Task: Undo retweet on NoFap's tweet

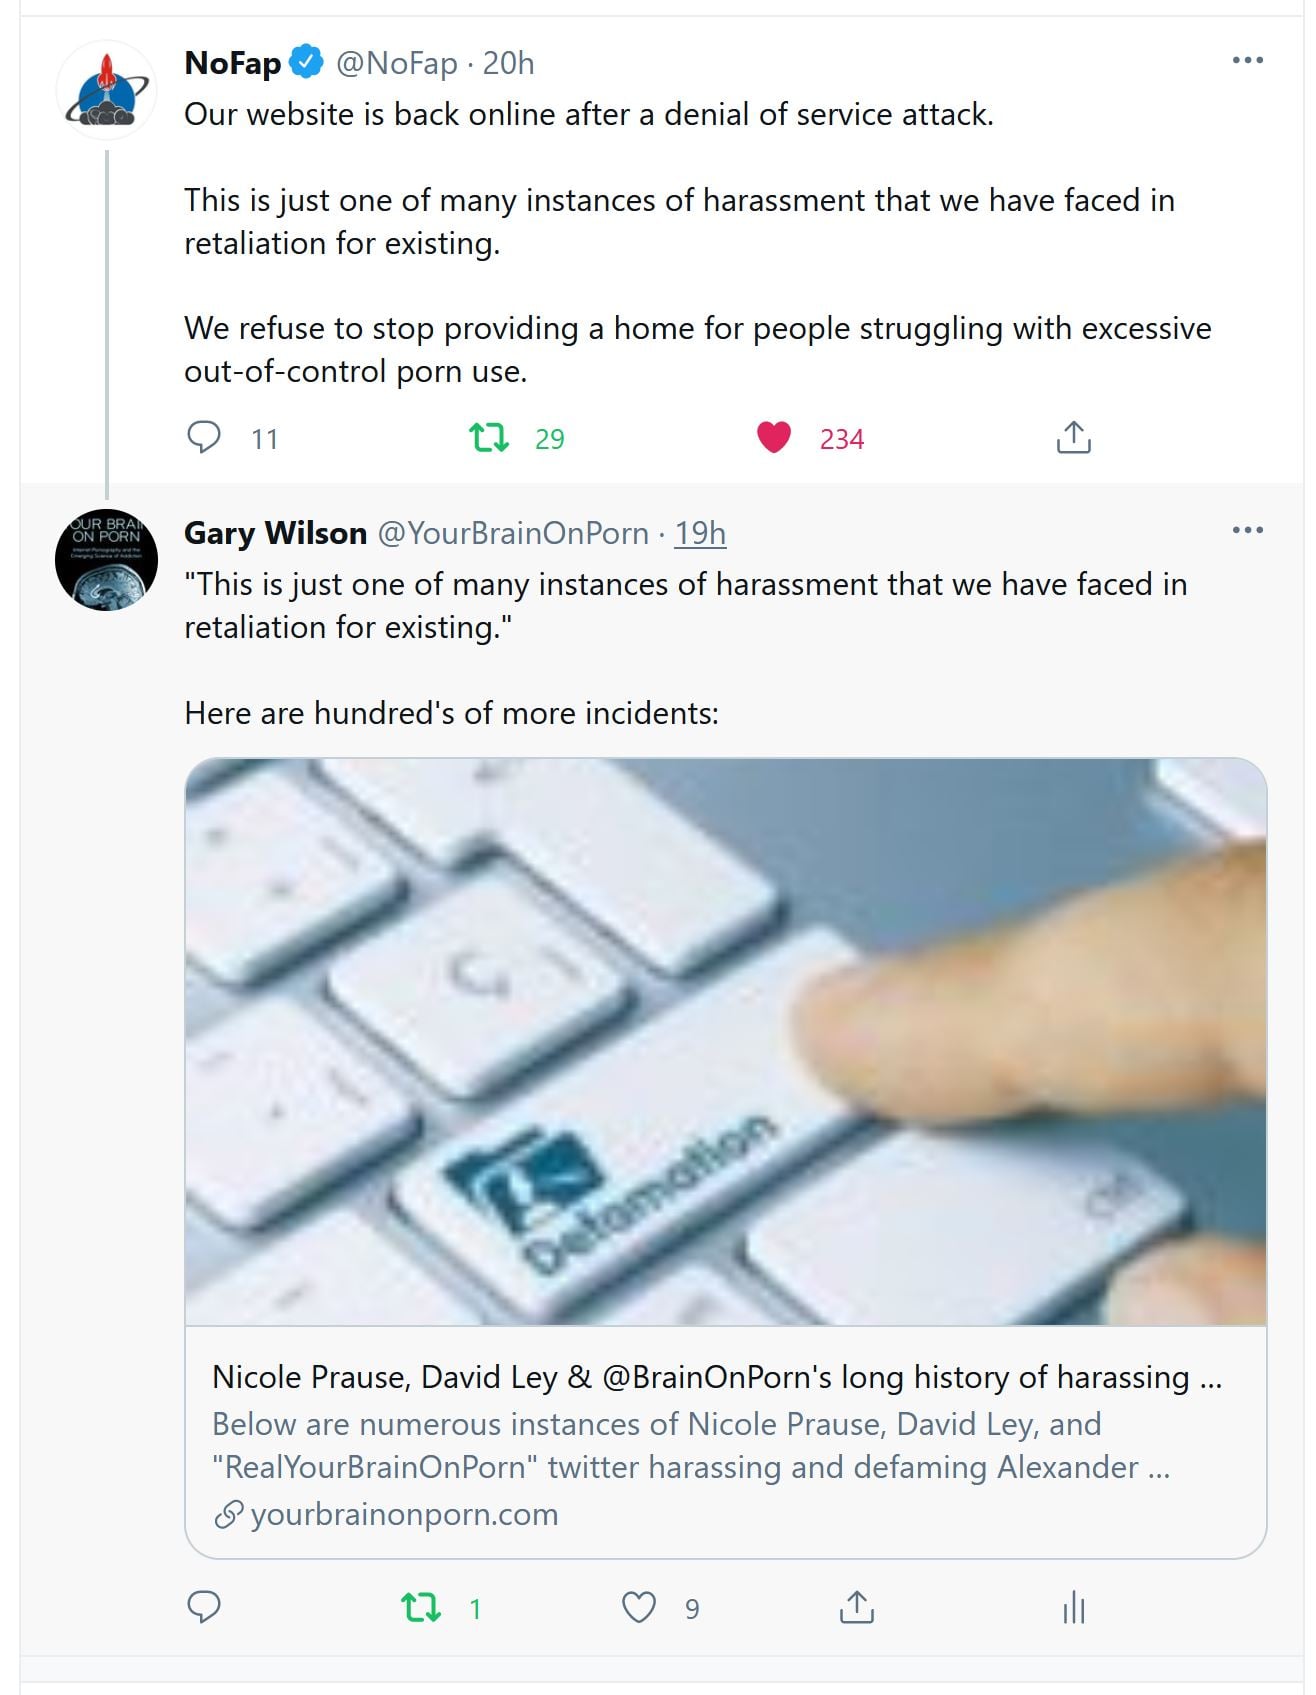Action: point(489,438)
